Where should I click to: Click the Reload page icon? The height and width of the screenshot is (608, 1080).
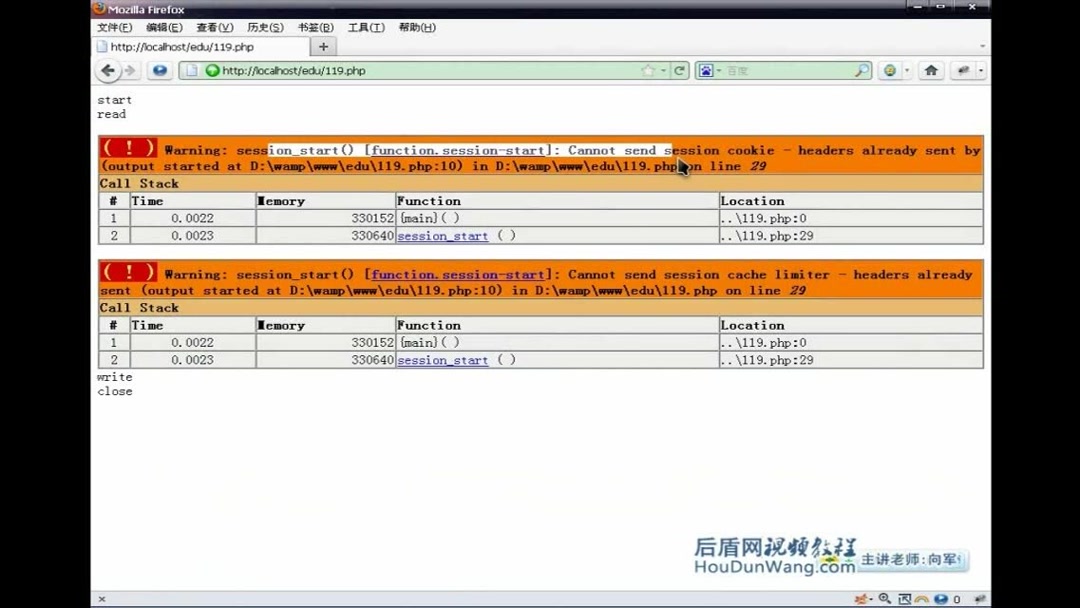tap(679, 70)
